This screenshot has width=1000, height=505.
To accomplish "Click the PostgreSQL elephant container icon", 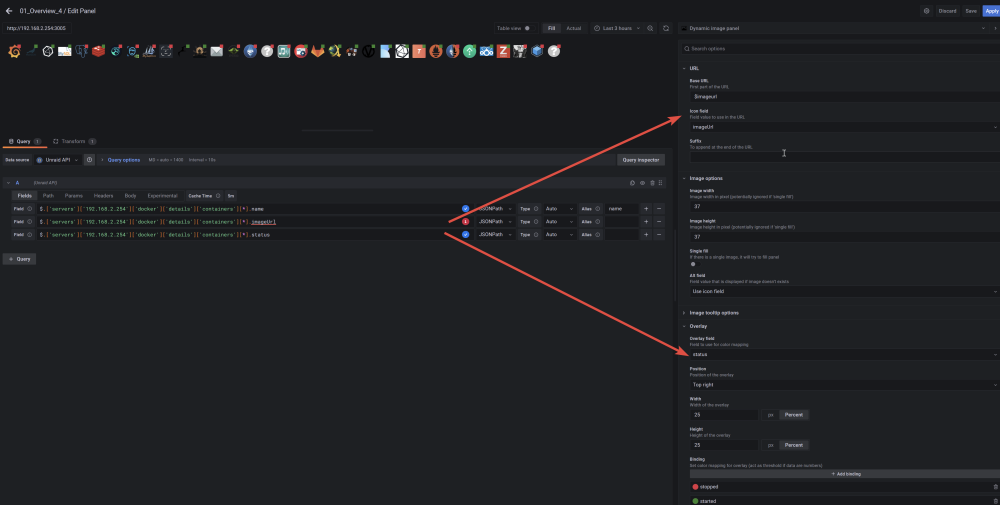I will click(82, 51).
